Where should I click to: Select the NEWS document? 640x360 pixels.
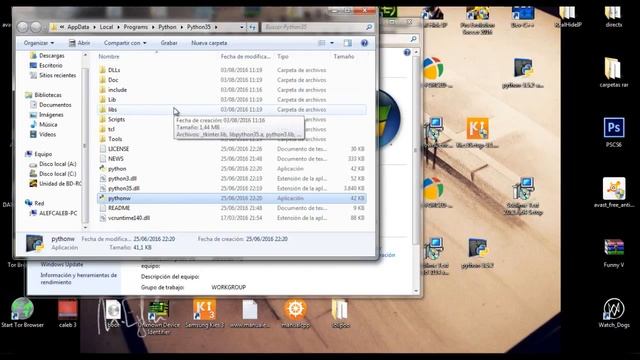click(116, 159)
